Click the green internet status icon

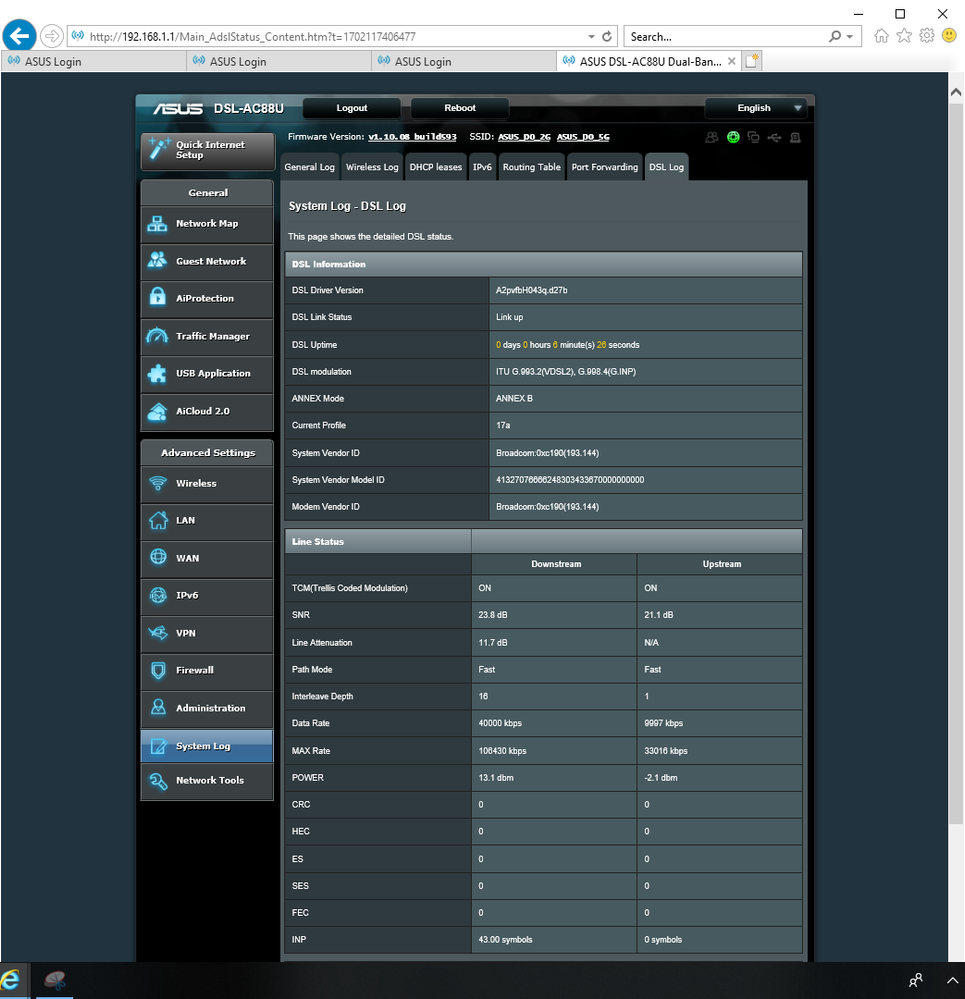[x=733, y=137]
